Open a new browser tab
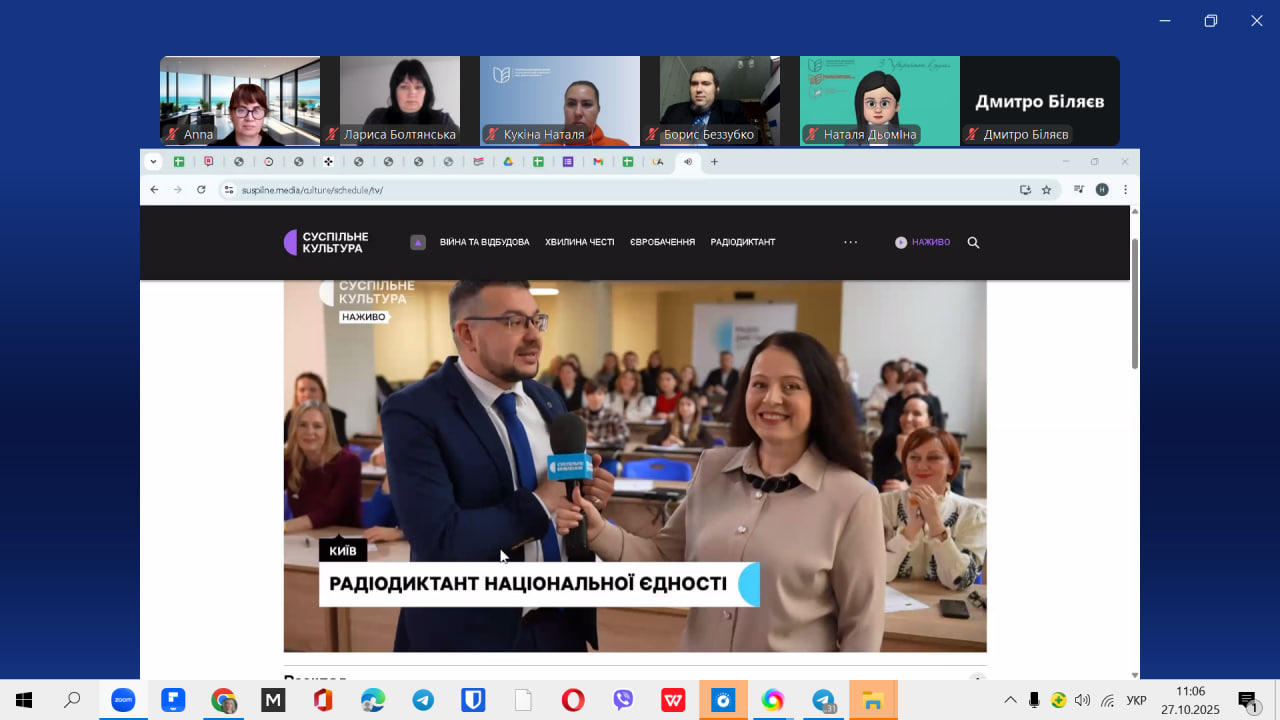 point(714,161)
